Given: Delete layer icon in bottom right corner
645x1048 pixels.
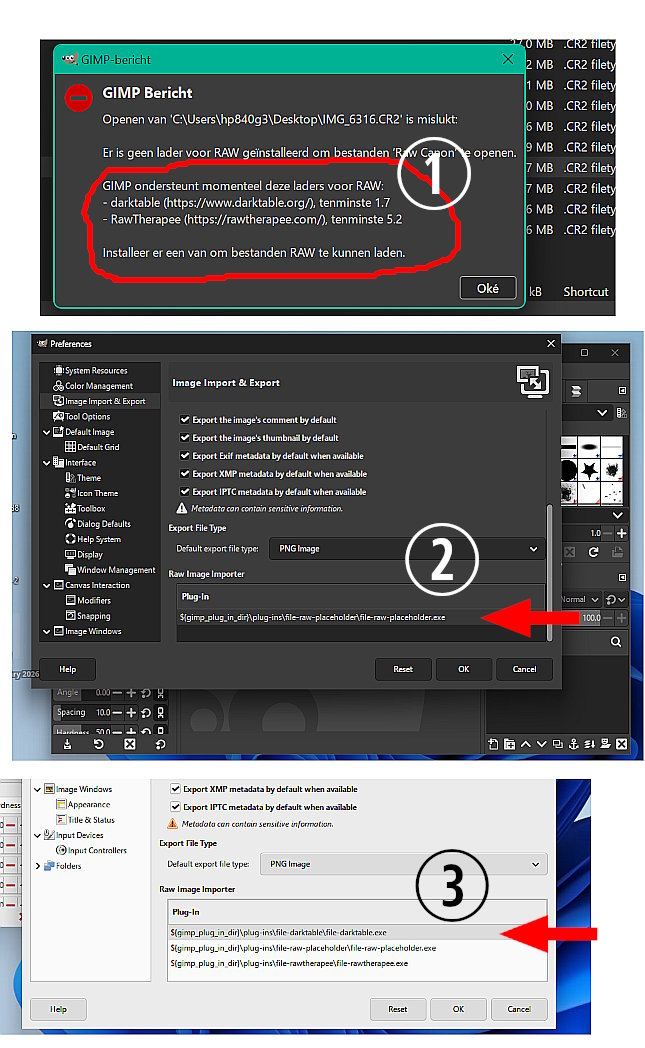Looking at the screenshot, I should 622,744.
